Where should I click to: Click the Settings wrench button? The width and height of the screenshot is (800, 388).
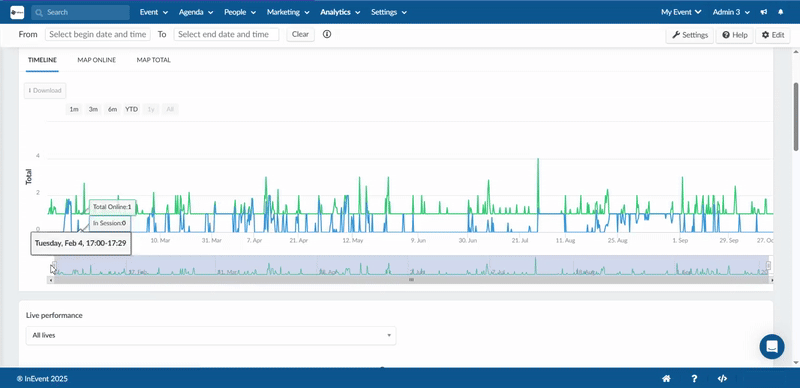click(x=690, y=35)
